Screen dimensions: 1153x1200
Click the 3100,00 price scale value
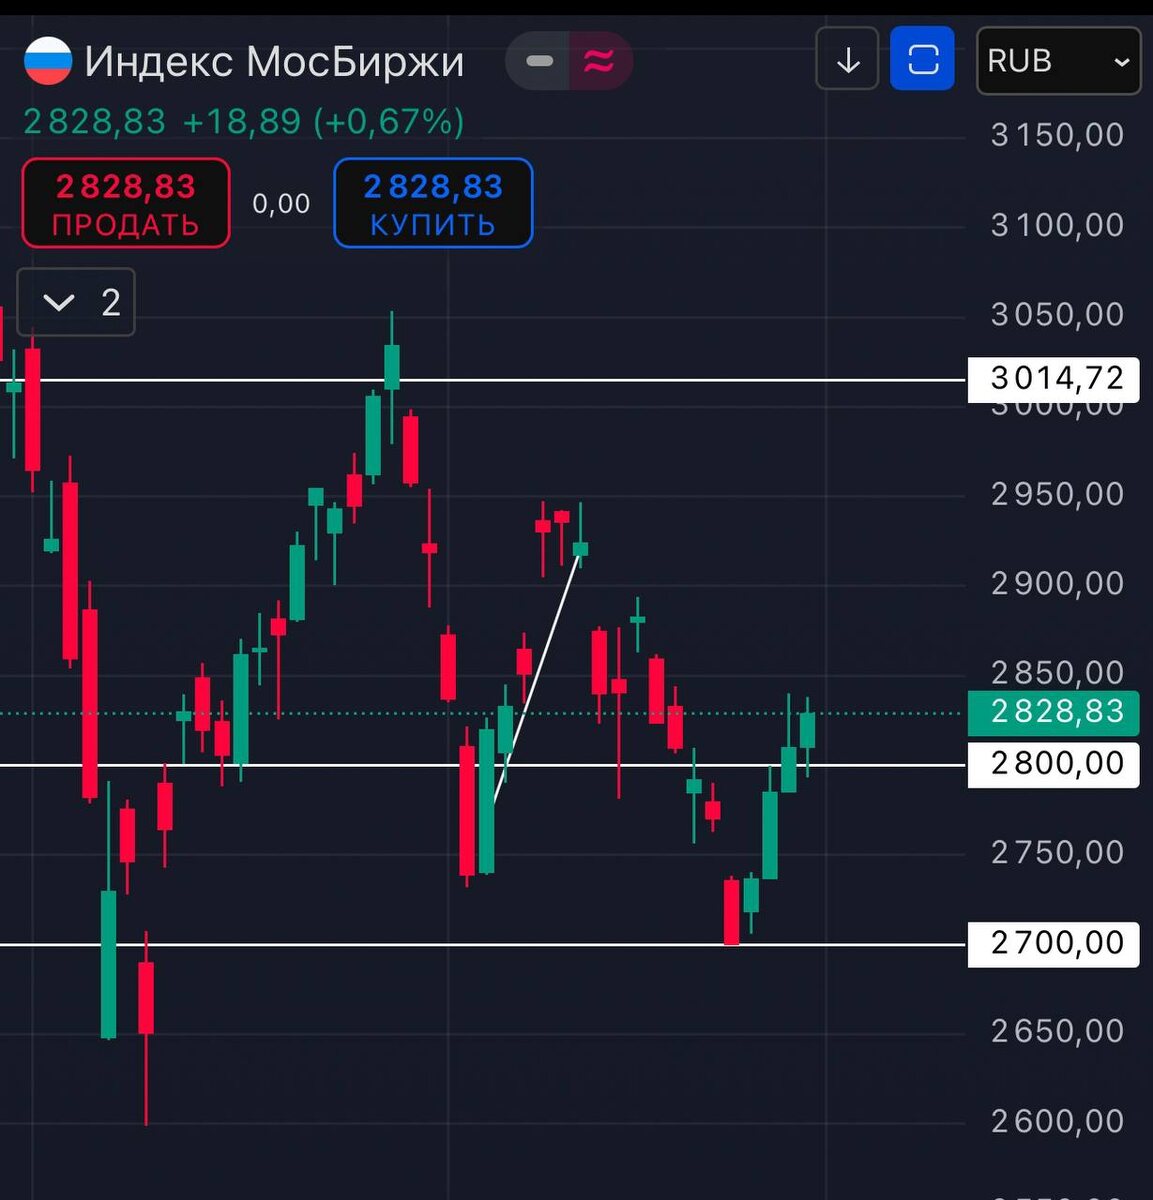pos(1058,225)
